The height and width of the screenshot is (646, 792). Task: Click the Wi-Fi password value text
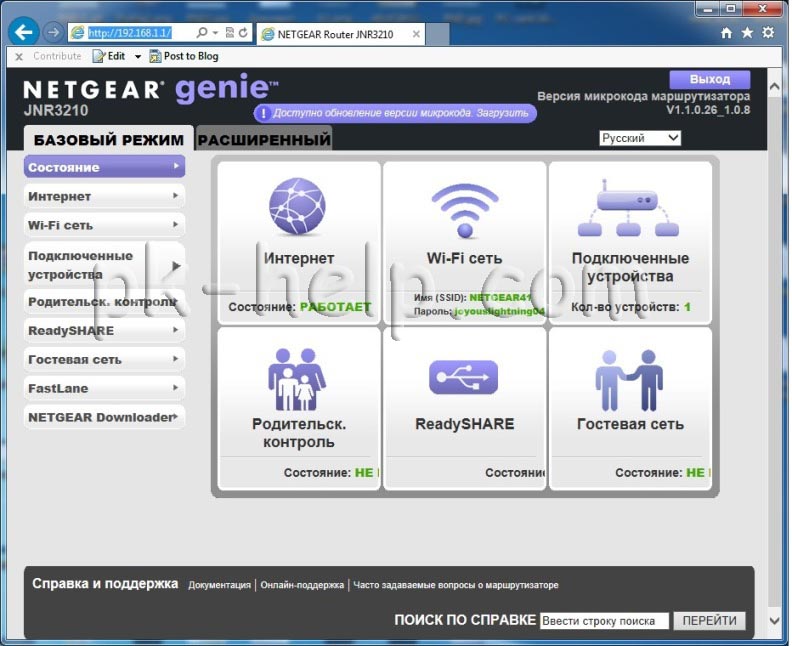click(x=499, y=312)
